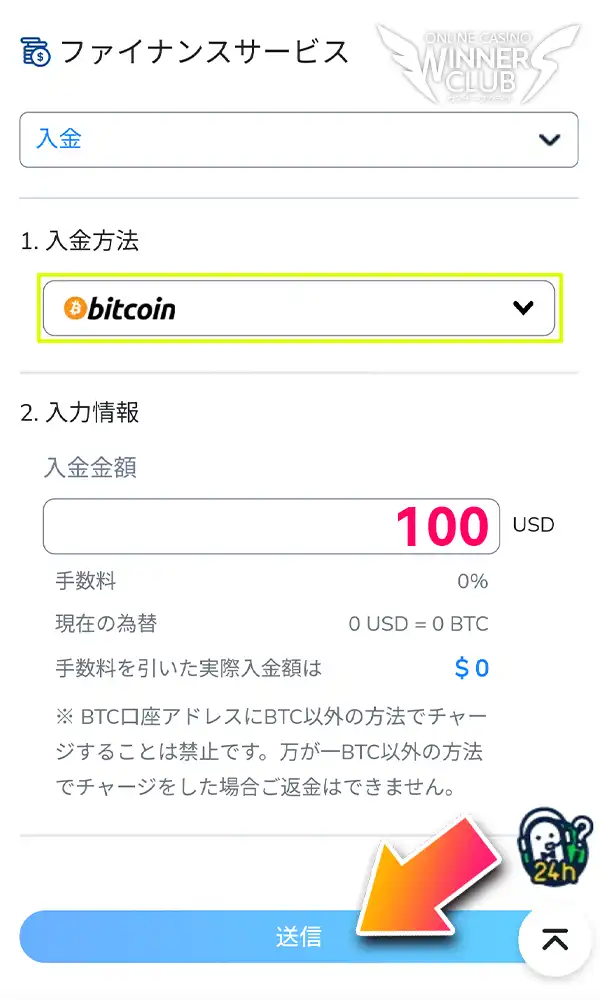600x1000 pixels.
Task: Click the chevron inside the 入金 selector
Action: [x=549, y=140]
